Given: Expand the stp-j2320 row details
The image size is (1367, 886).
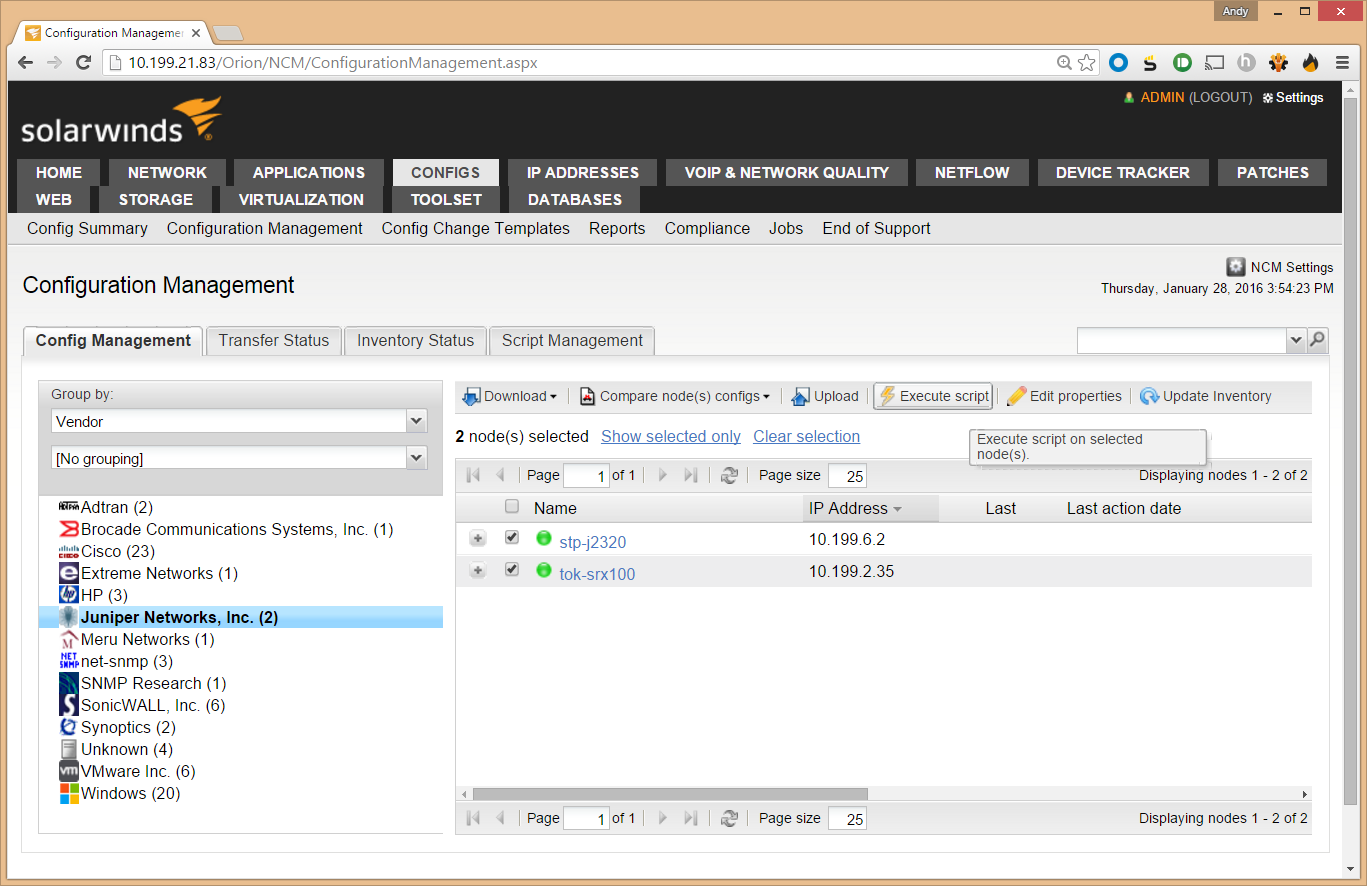Looking at the screenshot, I should pyautogui.click(x=477, y=539).
